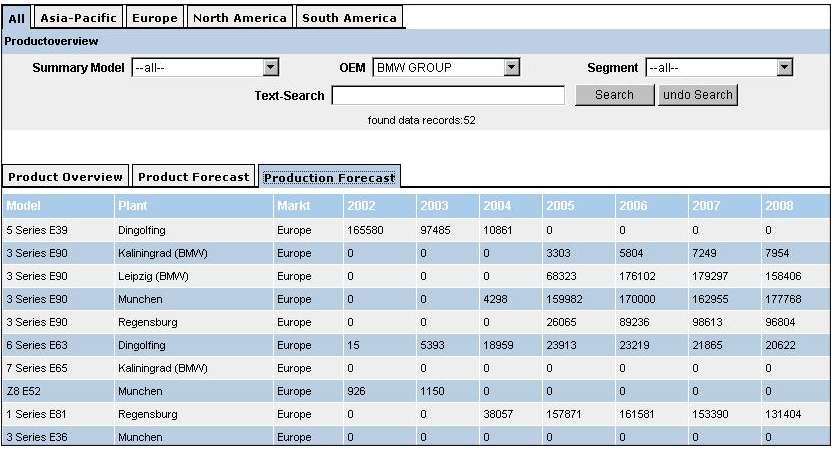Viewport: 835px width, 451px height.
Task: Click the Search button
Action: coord(614,95)
